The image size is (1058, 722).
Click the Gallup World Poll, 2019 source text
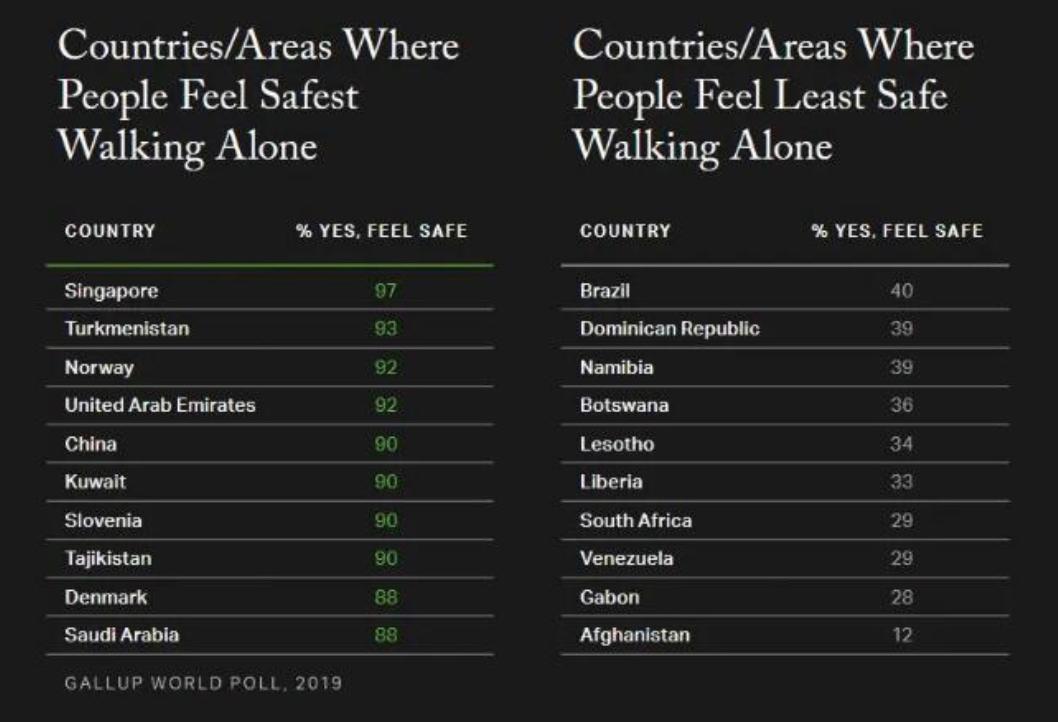coord(203,683)
